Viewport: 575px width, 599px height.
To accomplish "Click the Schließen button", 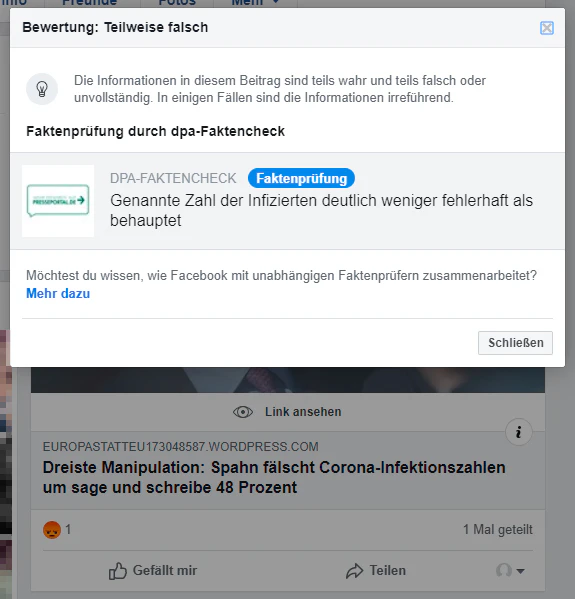I will point(515,343).
